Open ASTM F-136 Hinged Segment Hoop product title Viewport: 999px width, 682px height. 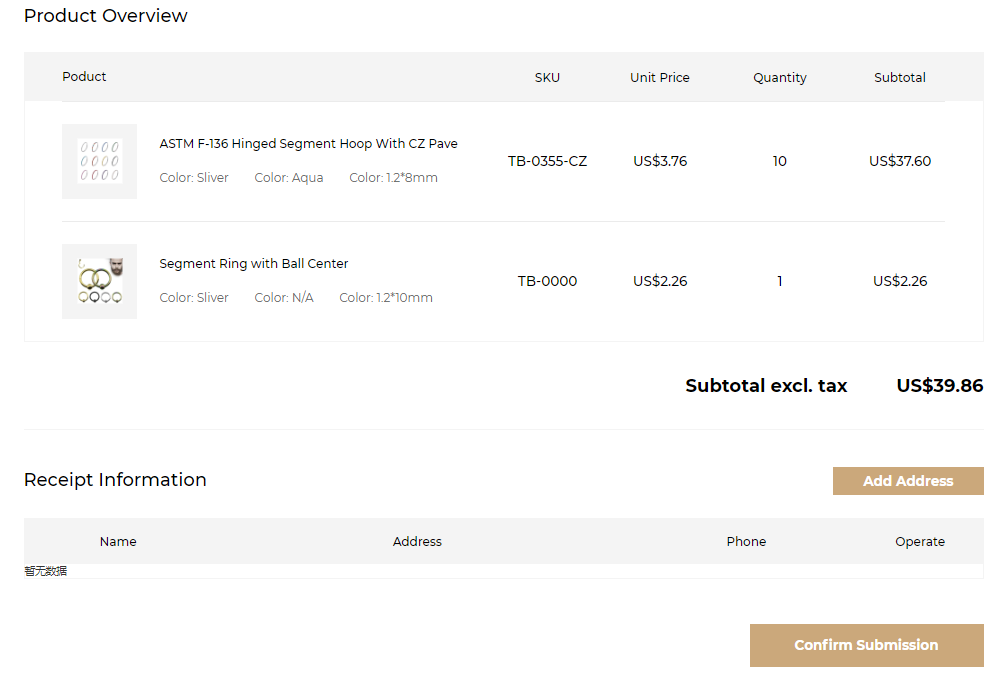(308, 144)
